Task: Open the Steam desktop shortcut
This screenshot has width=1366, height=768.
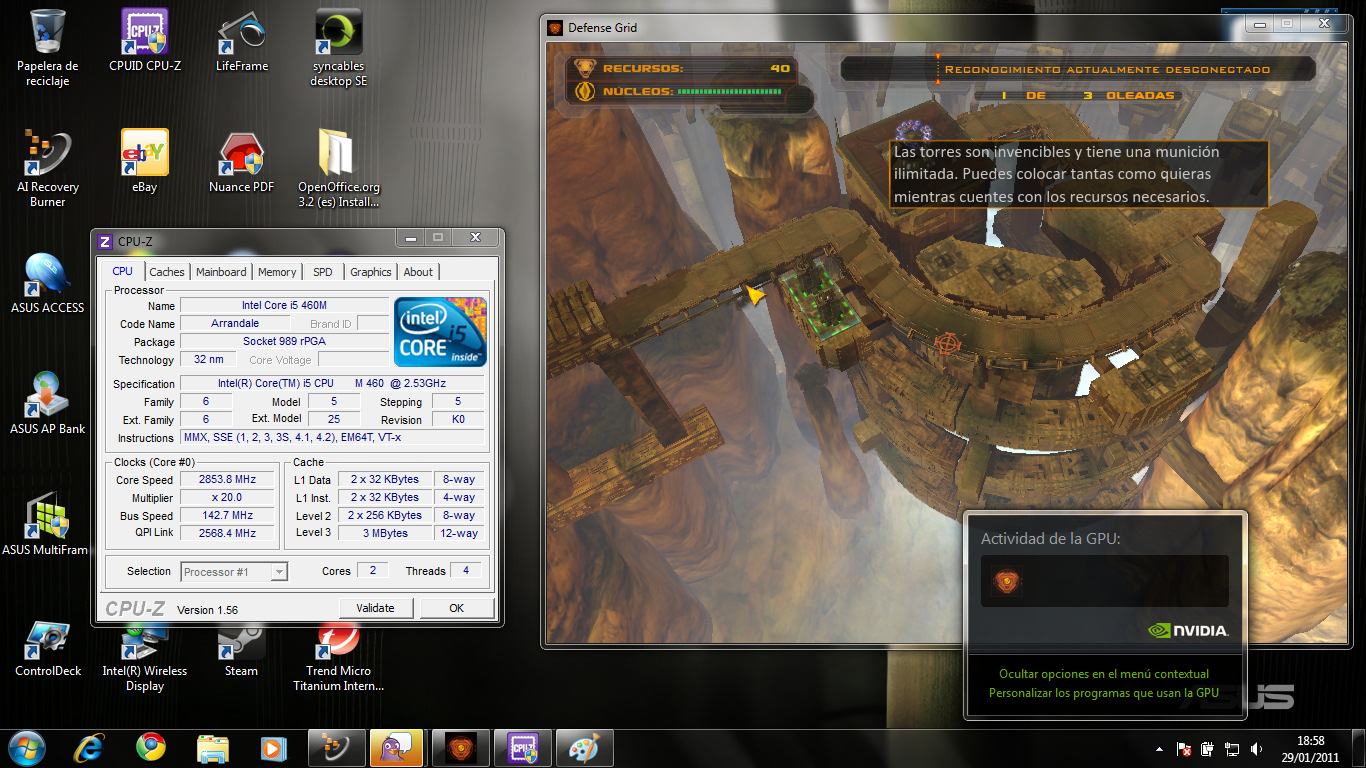Action: [x=241, y=645]
